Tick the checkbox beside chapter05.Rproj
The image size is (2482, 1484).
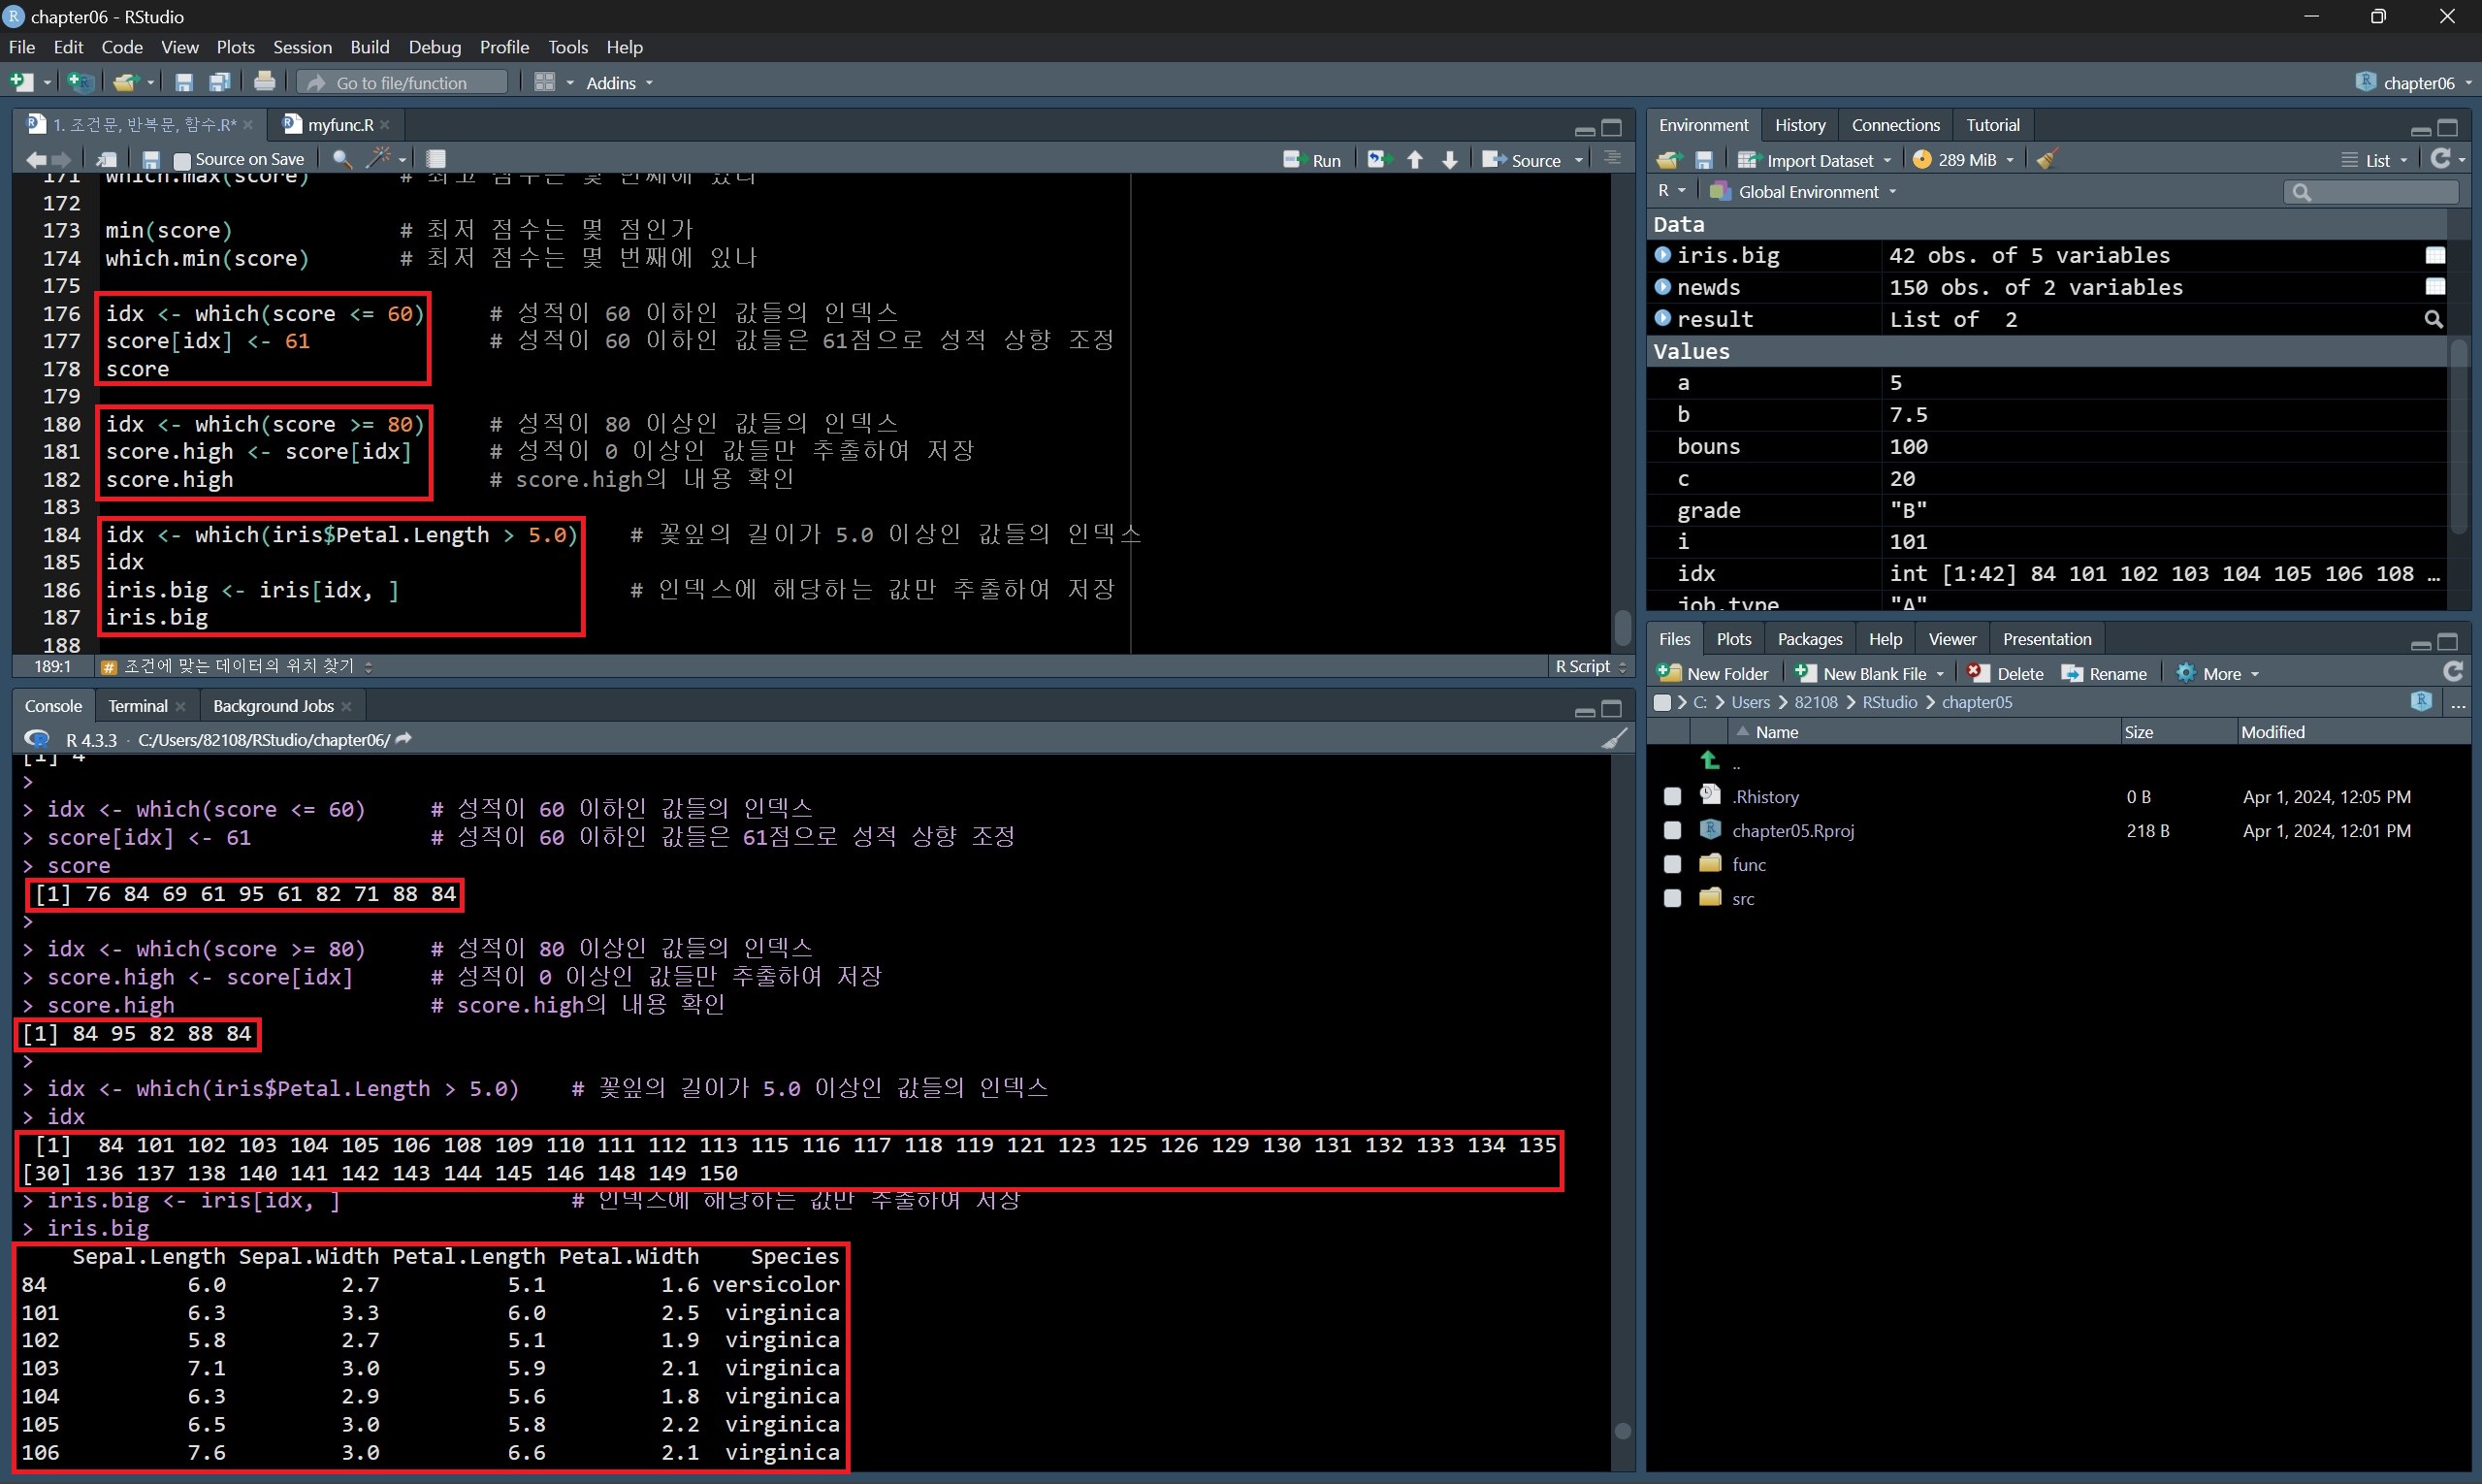click(x=1672, y=830)
